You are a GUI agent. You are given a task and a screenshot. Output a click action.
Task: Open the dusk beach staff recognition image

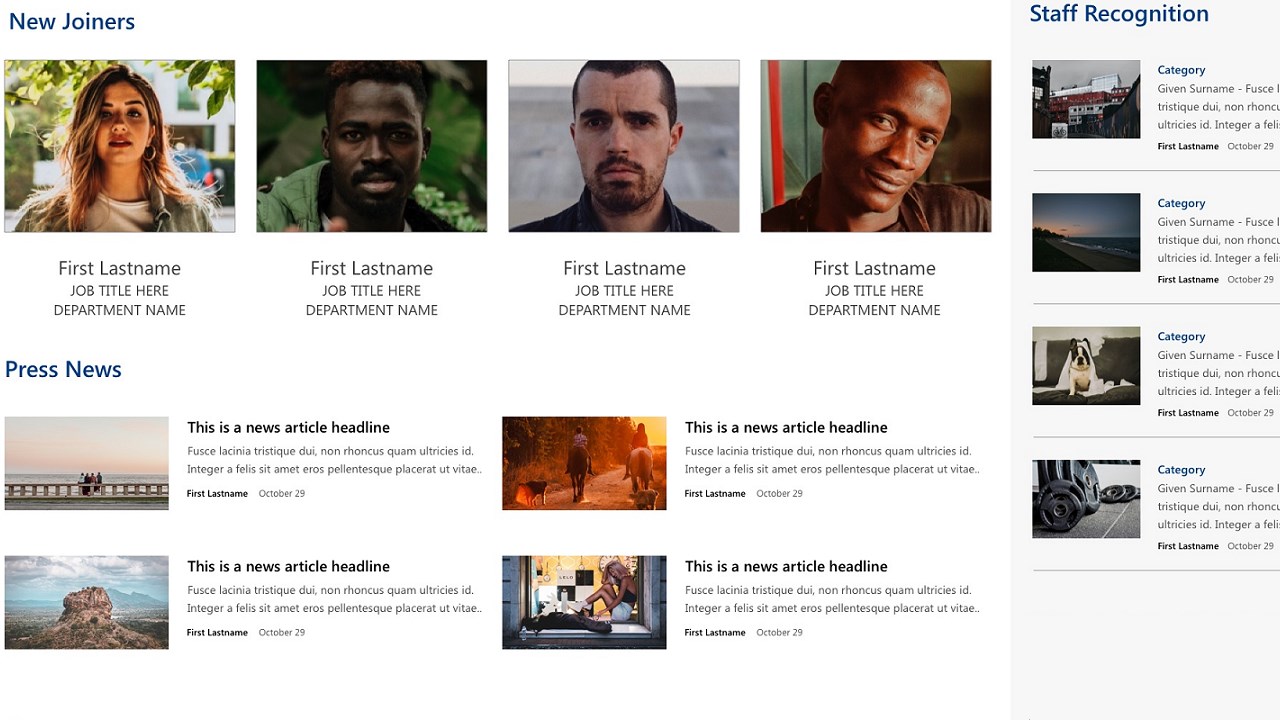pos(1086,232)
